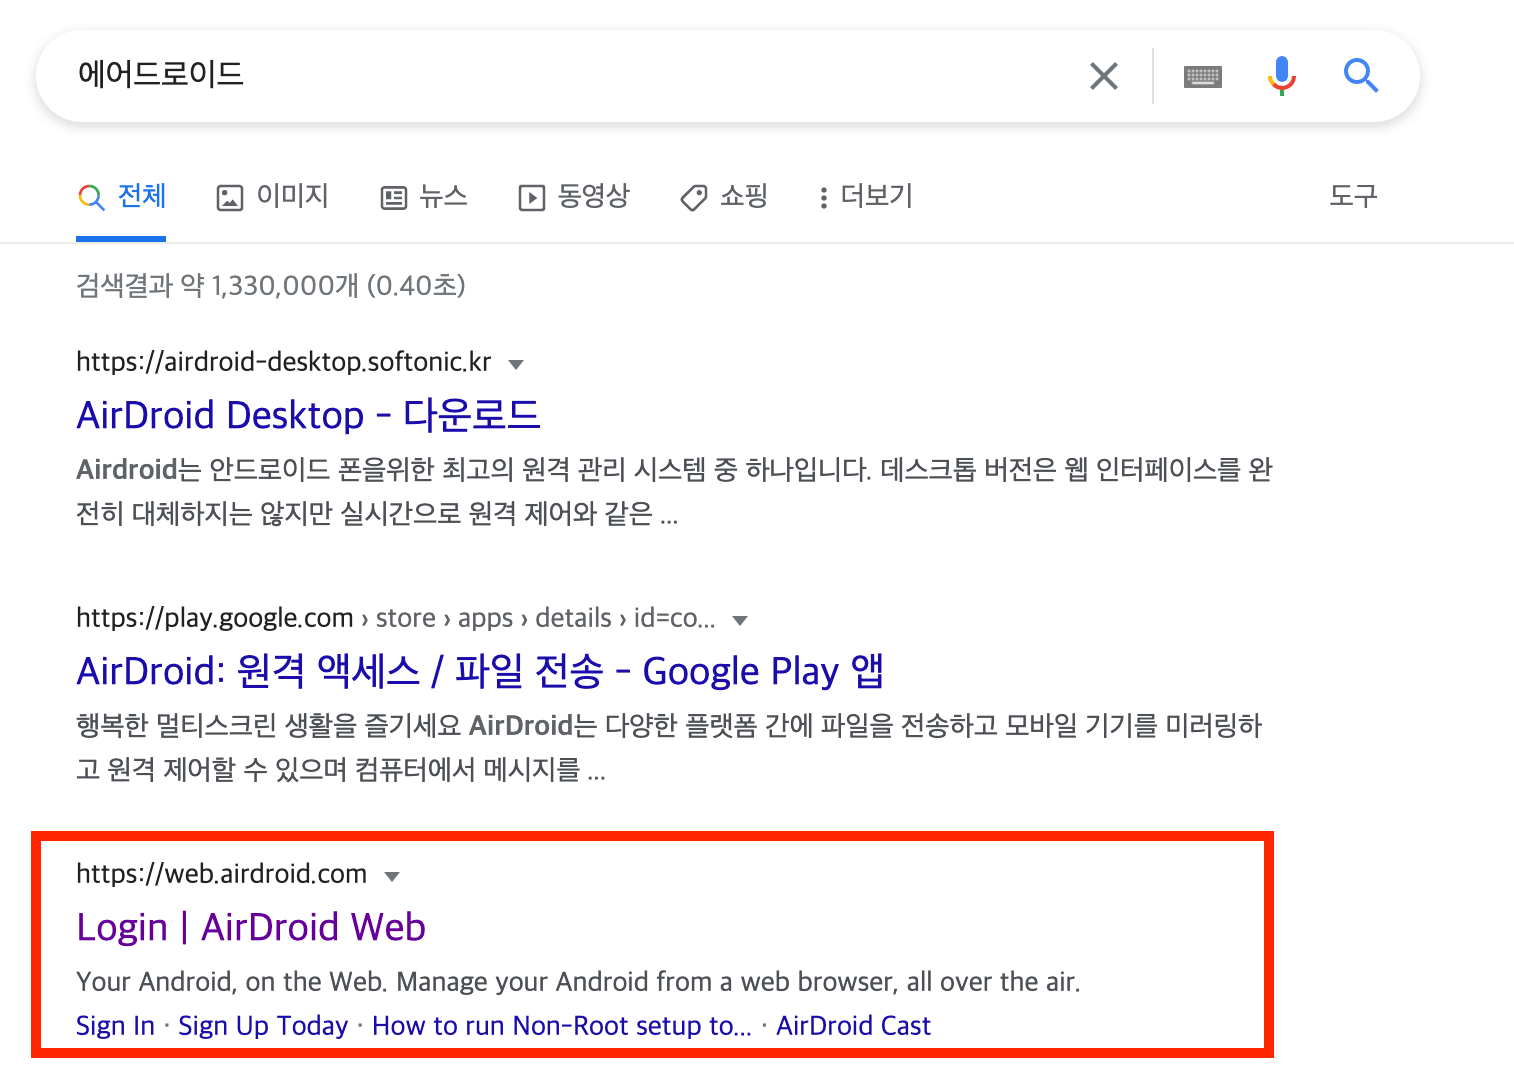Click snippet starting 'Airdroid는 안드로이드 폰을위한'

tap(674, 491)
